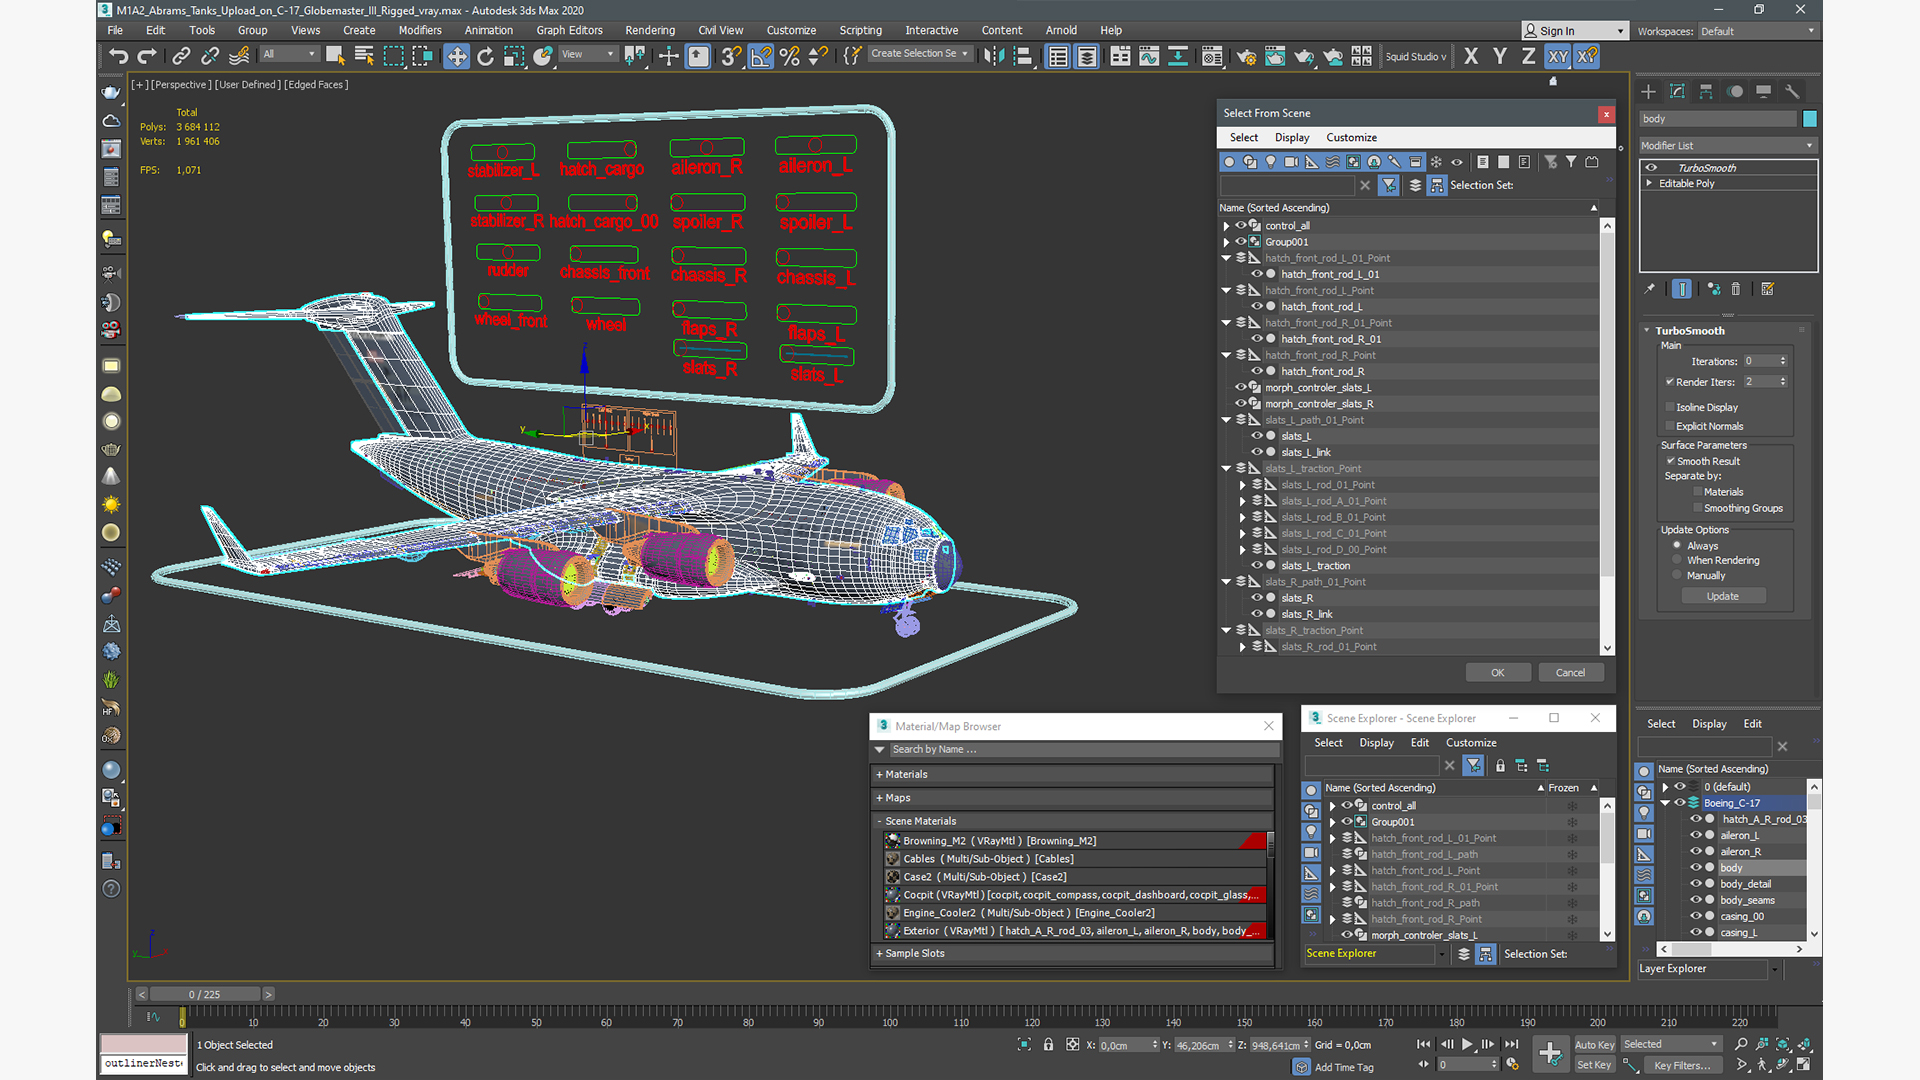Activate Select and Move tool
Image resolution: width=1920 pixels, height=1080 pixels.
coord(456,56)
